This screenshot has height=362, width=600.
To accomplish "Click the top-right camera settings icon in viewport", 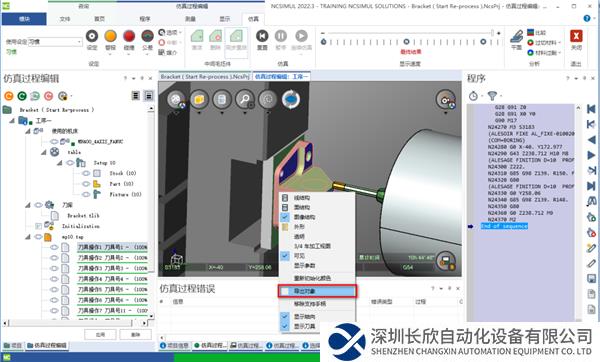I will tap(445, 100).
